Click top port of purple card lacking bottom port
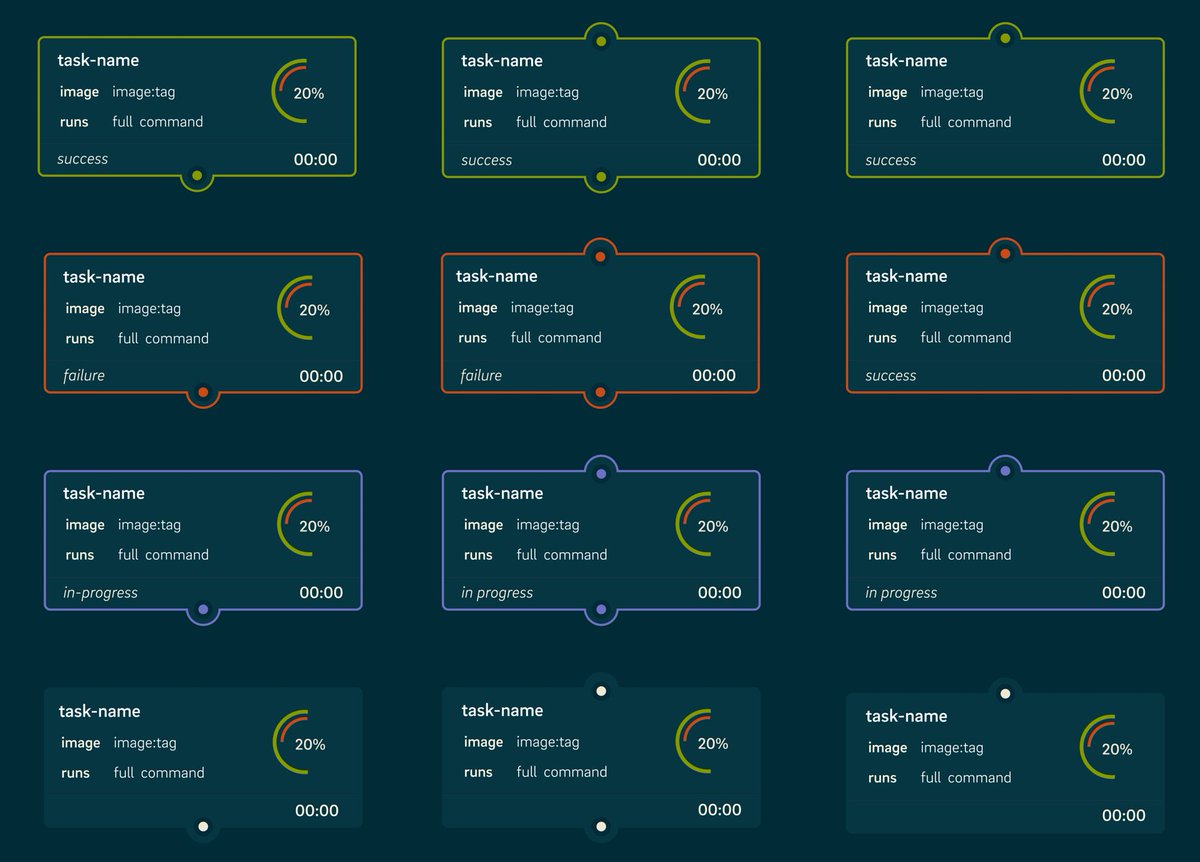 tap(1005, 470)
